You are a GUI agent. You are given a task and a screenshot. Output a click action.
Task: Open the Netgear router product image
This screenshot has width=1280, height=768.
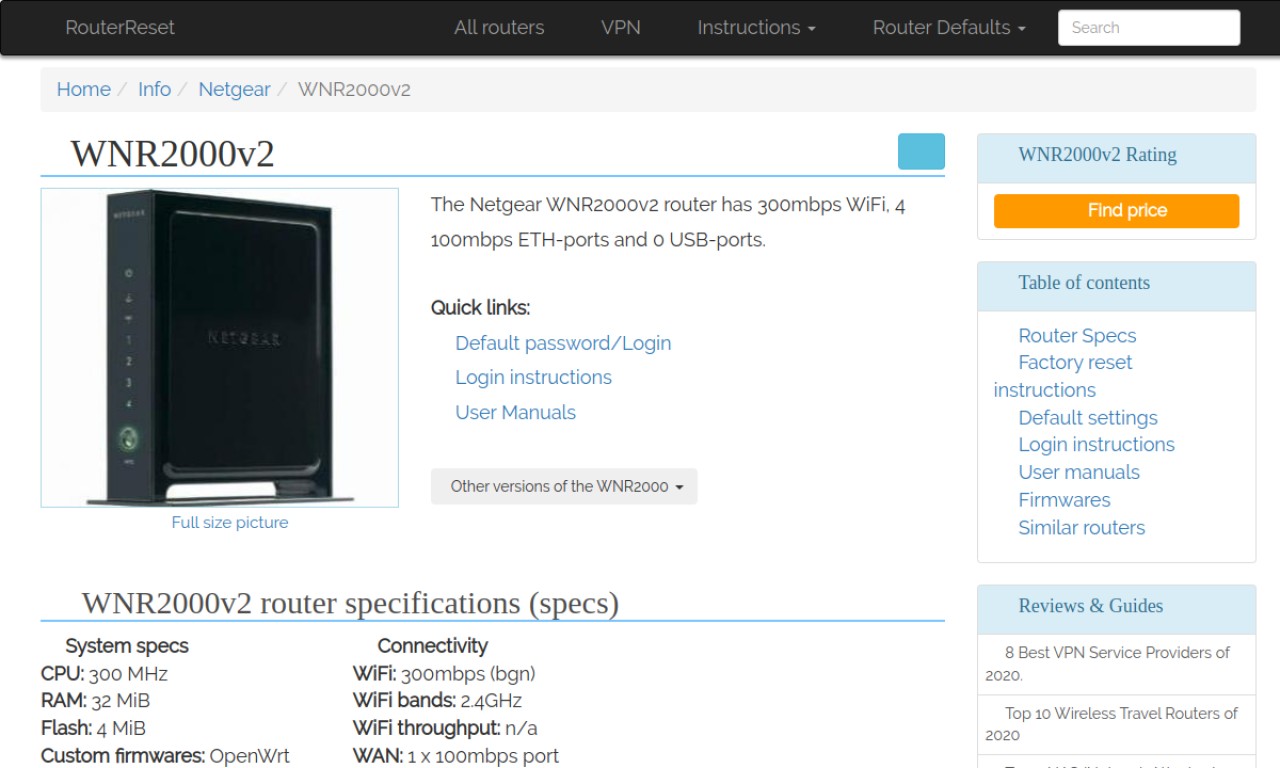point(220,347)
